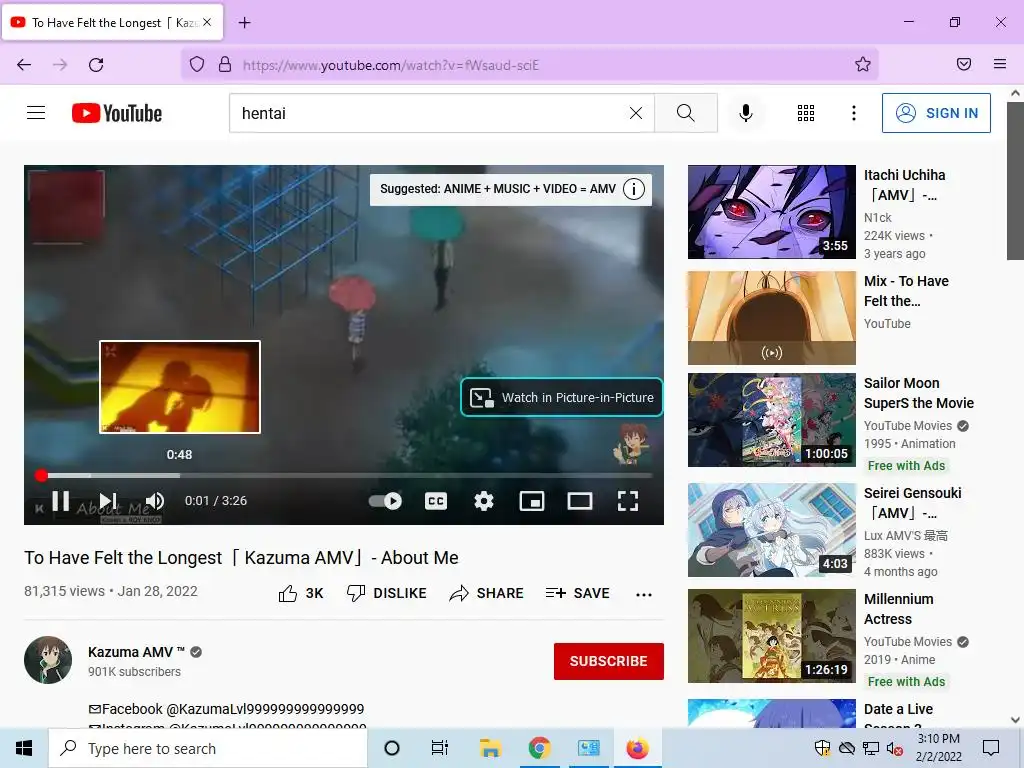Launch File Explorer from taskbar
Viewport: 1024px width, 768px height.
tap(490, 748)
